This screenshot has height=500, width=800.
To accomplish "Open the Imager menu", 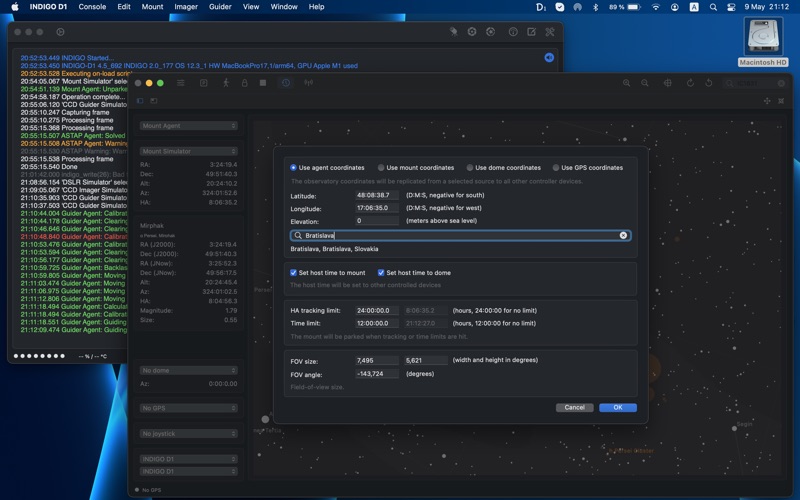I will point(186,7).
